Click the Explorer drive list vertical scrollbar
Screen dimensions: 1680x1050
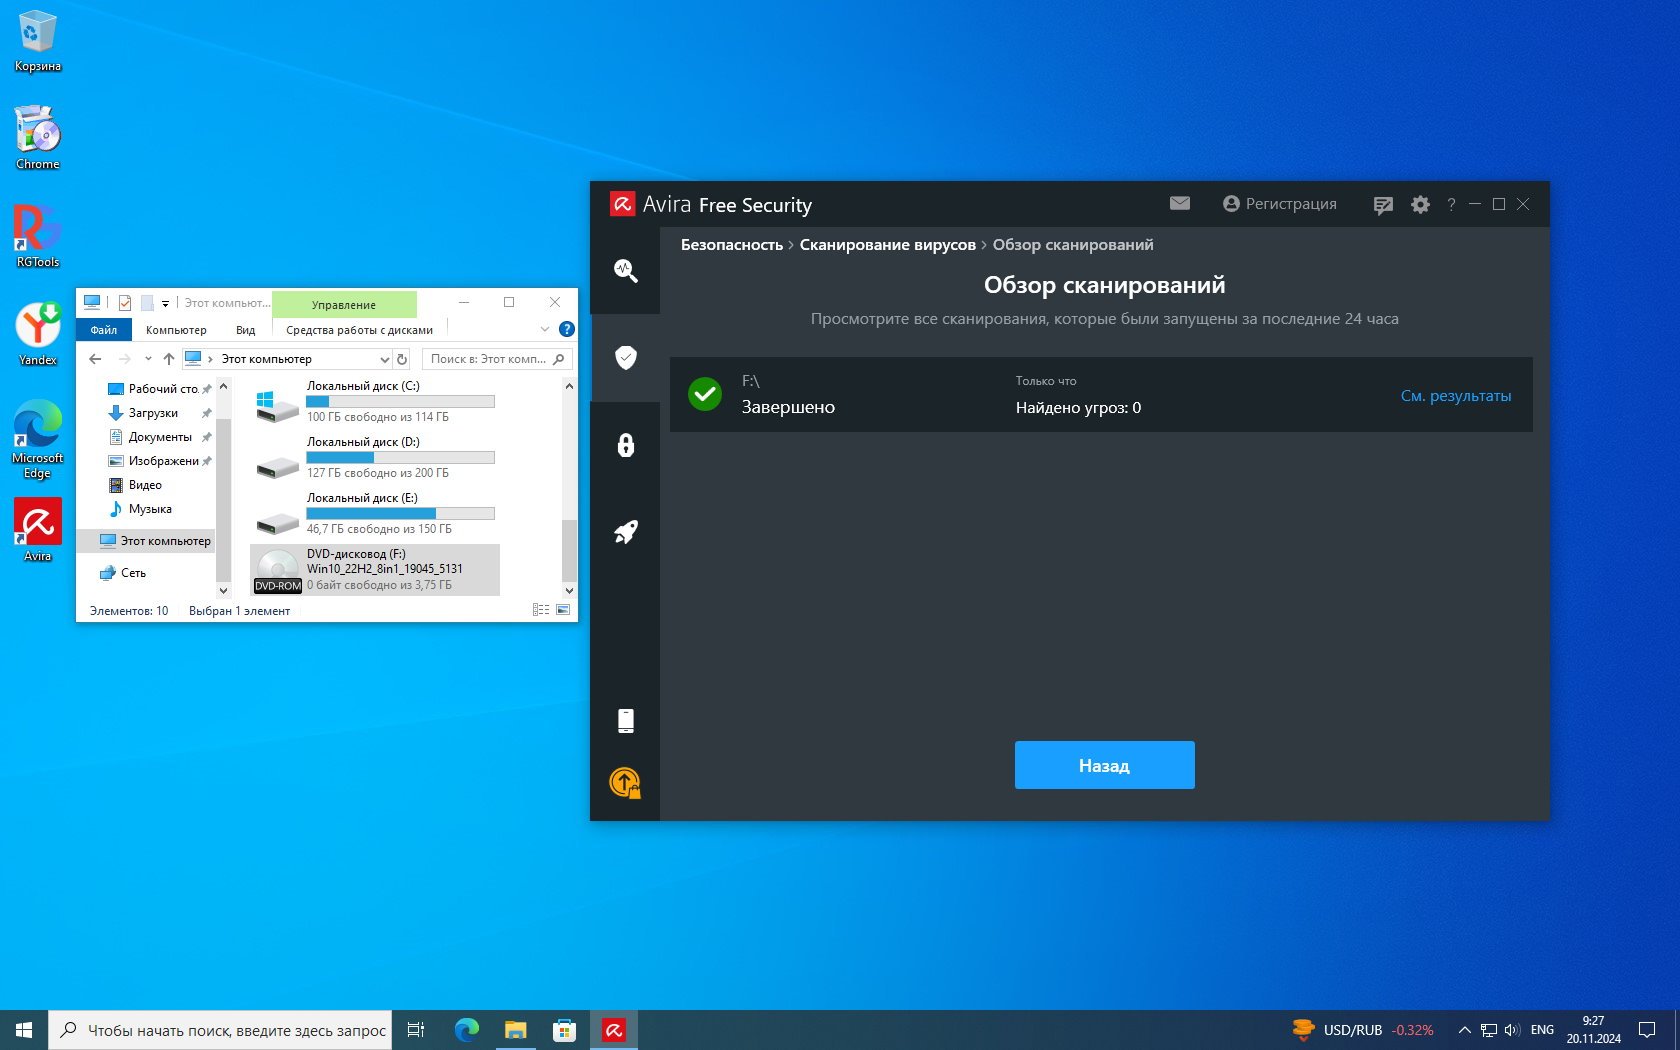[x=569, y=548]
